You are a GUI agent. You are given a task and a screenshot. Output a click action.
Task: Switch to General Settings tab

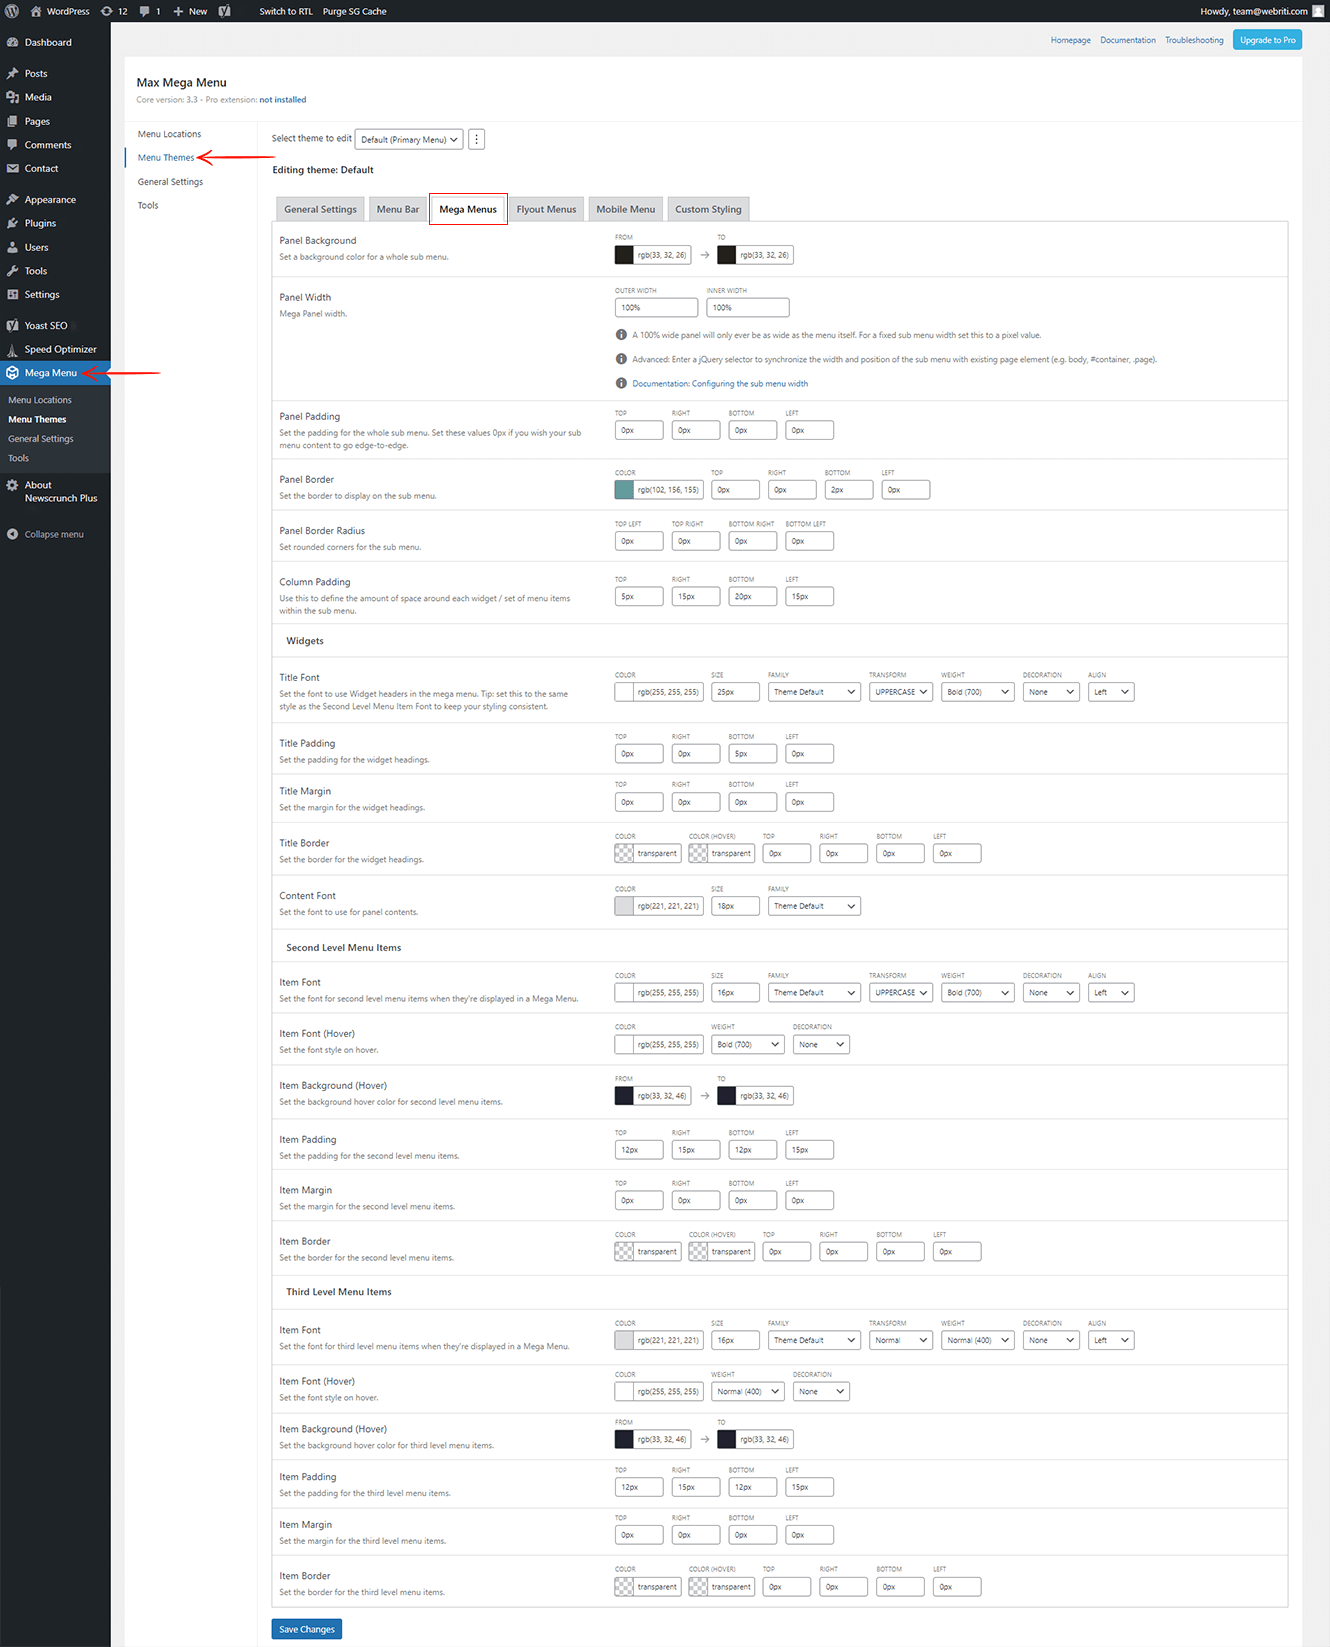(320, 209)
